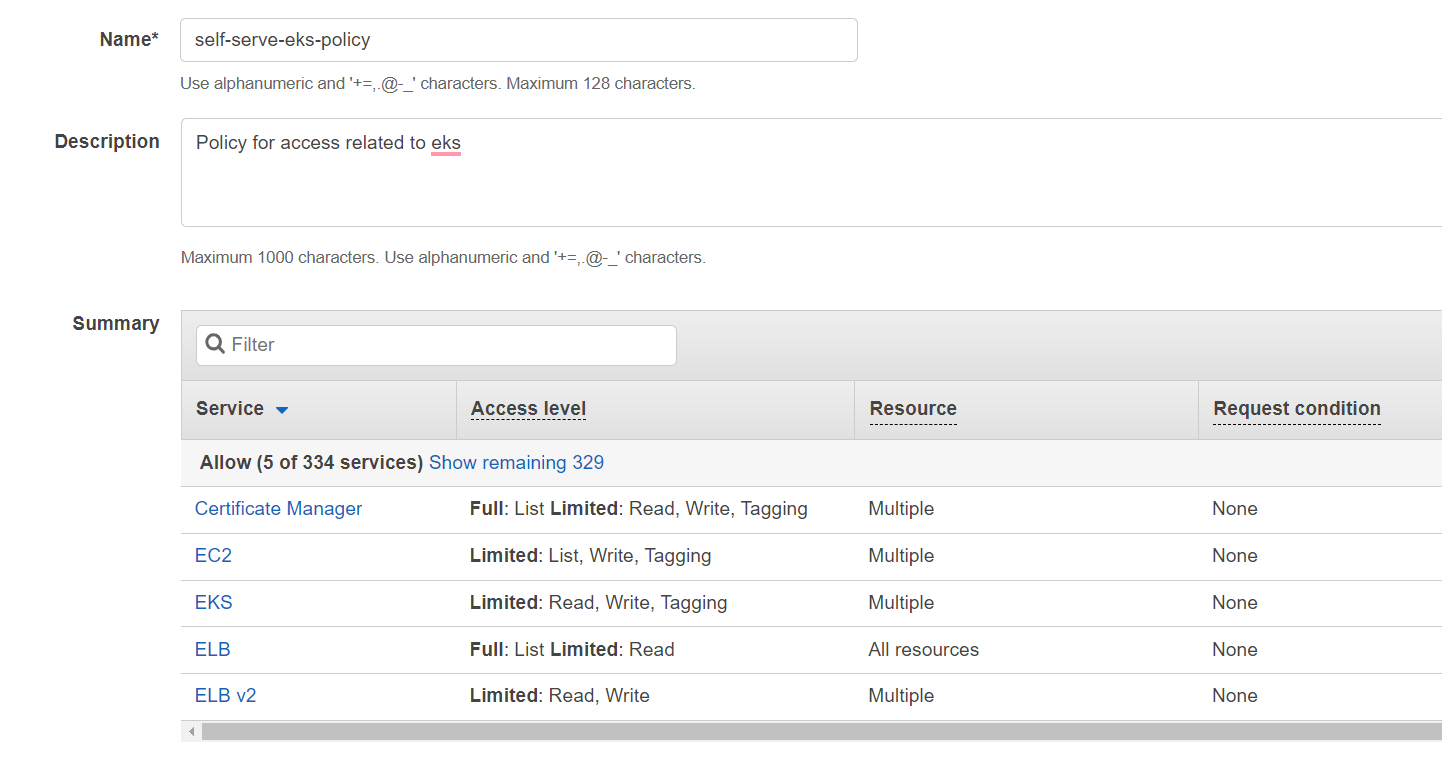This screenshot has width=1442, height=772.
Task: Click the Request condition column header
Action: [x=1297, y=409]
